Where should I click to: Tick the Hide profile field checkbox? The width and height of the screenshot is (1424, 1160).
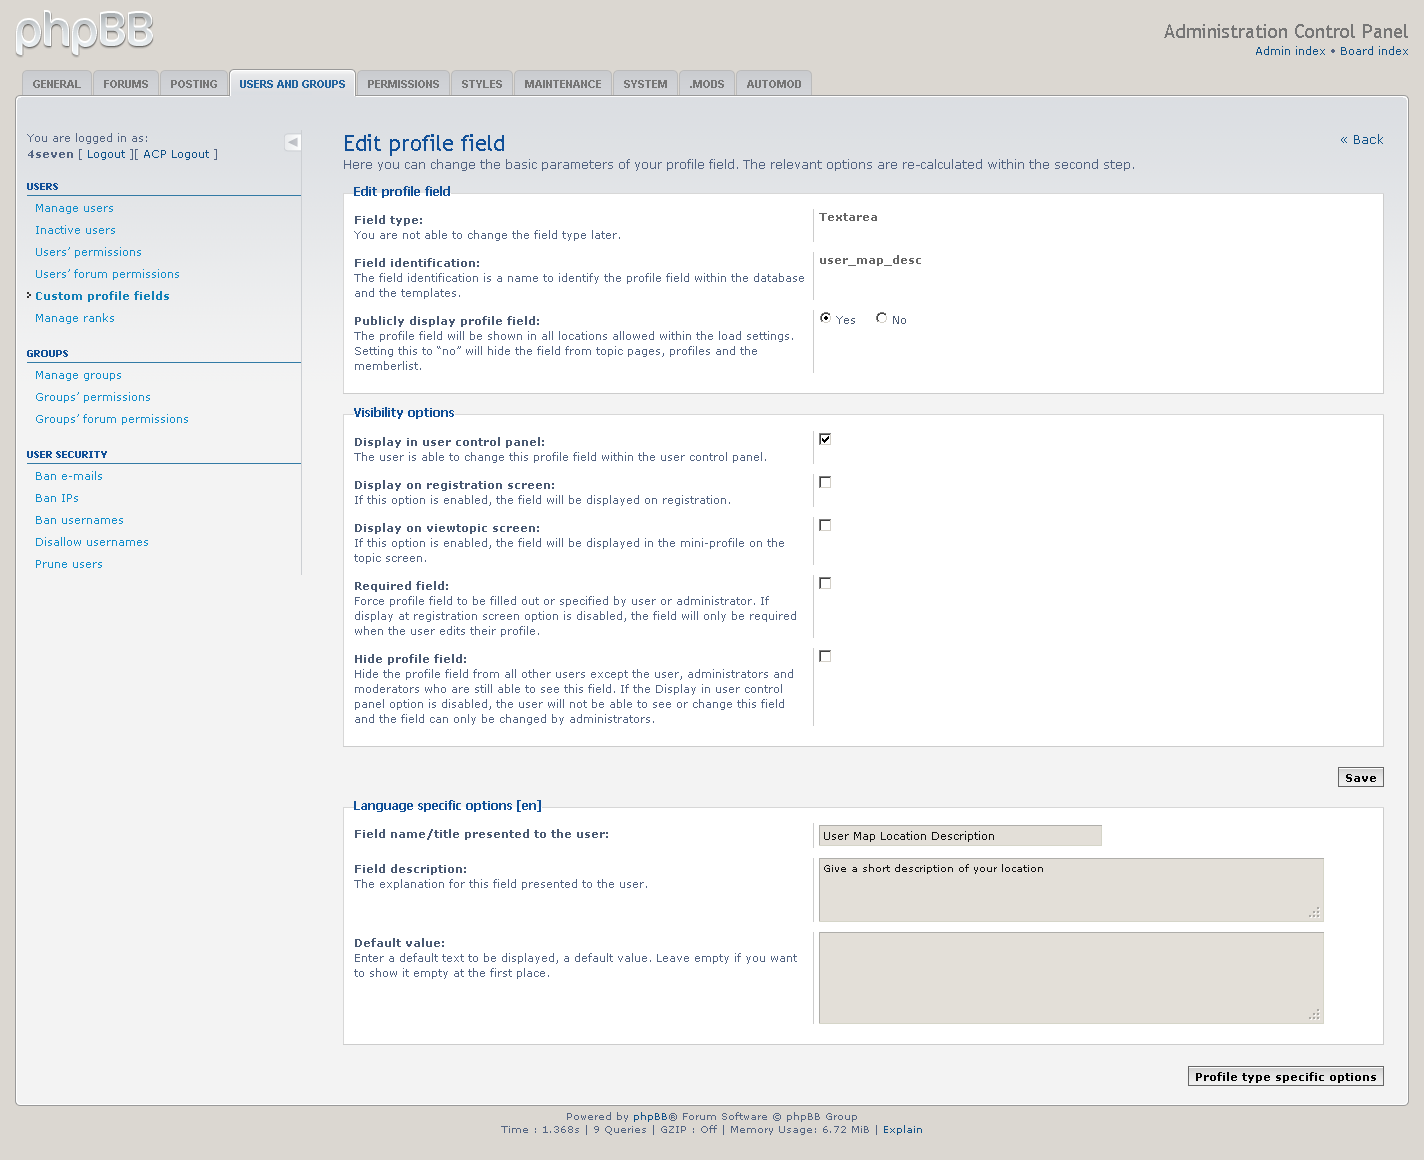[825, 656]
